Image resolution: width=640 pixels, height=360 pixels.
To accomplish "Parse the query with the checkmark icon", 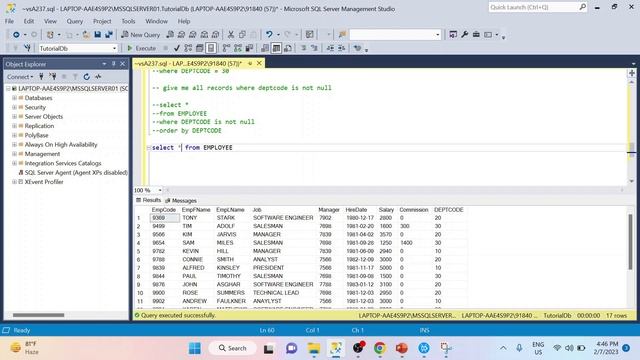I will (177, 48).
